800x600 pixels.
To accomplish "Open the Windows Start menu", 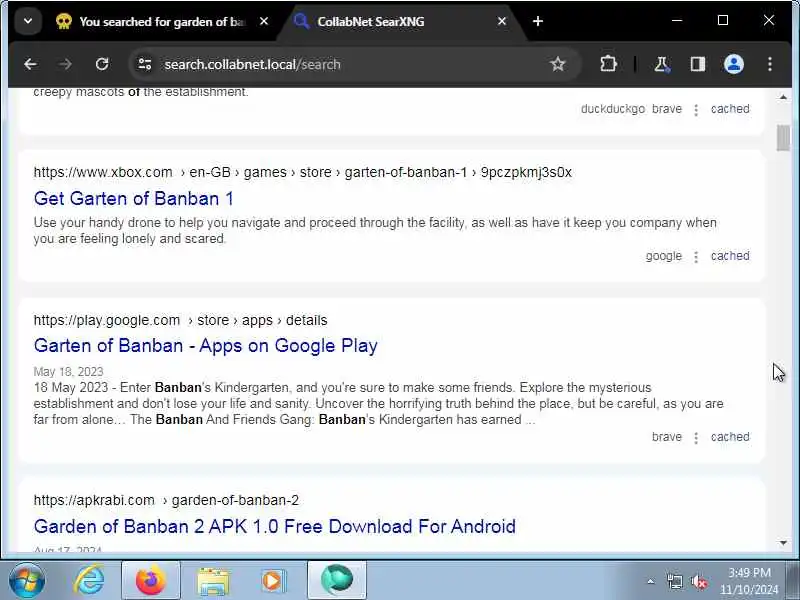I will click(27, 581).
